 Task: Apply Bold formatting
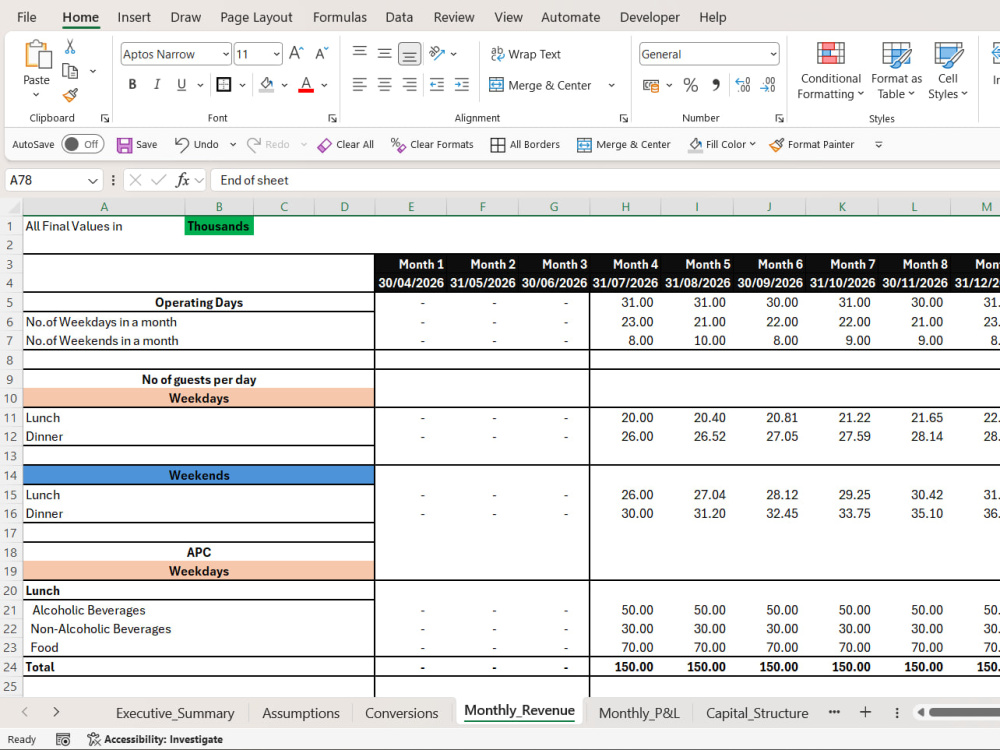pyautogui.click(x=132, y=84)
